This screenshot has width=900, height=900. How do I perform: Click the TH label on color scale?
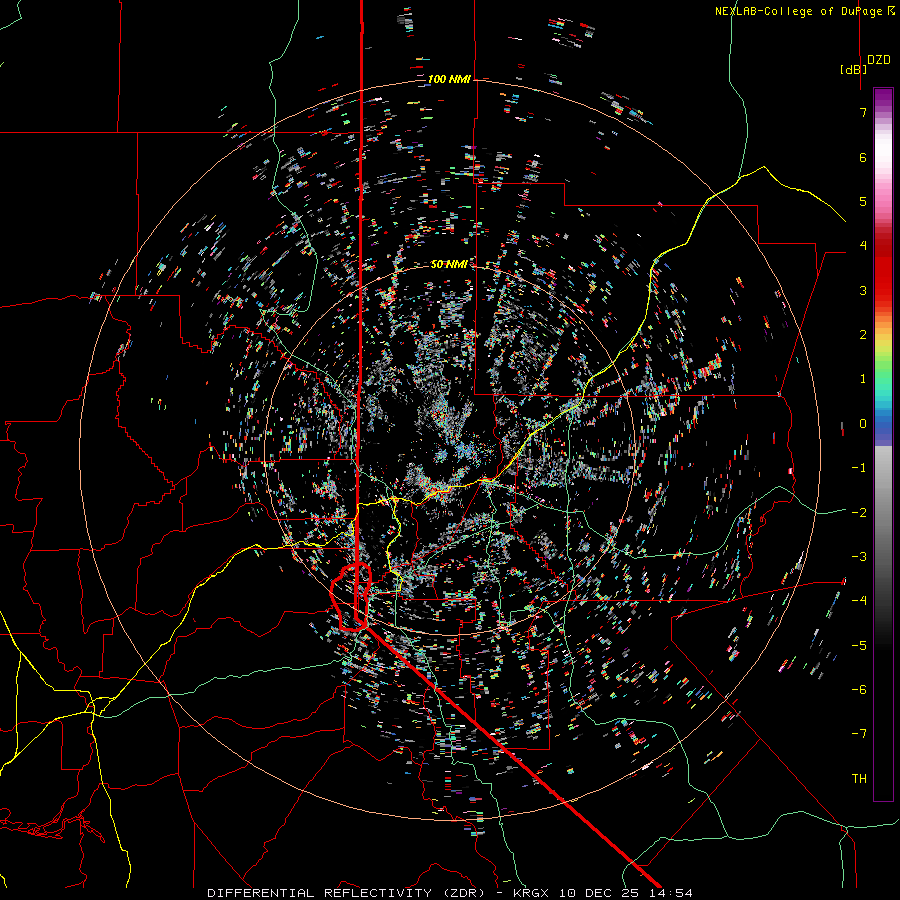[x=859, y=779]
